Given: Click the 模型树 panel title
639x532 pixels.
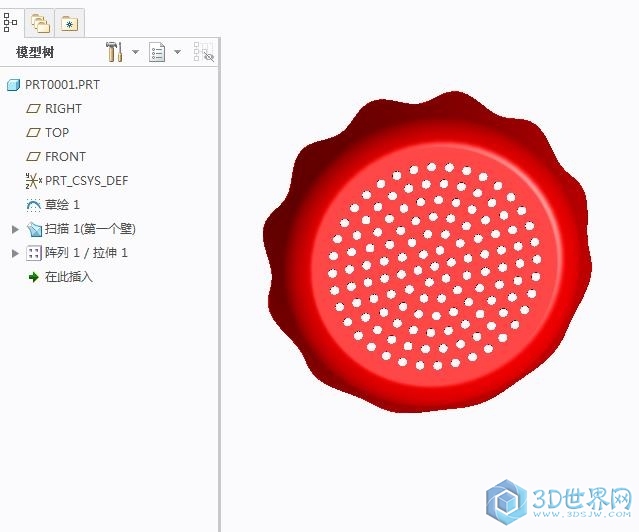Looking at the screenshot, I should (x=35, y=52).
